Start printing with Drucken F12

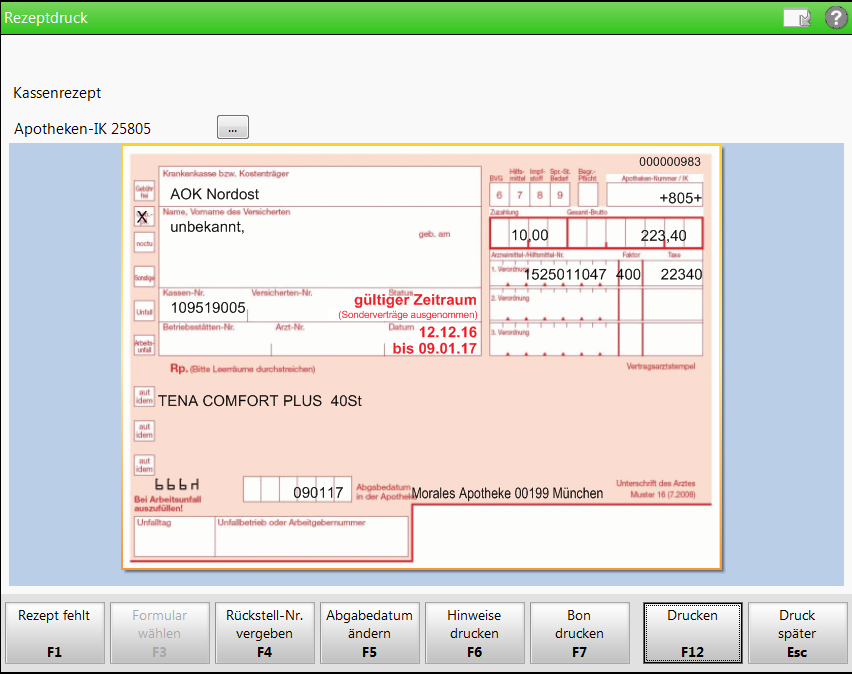(692, 633)
